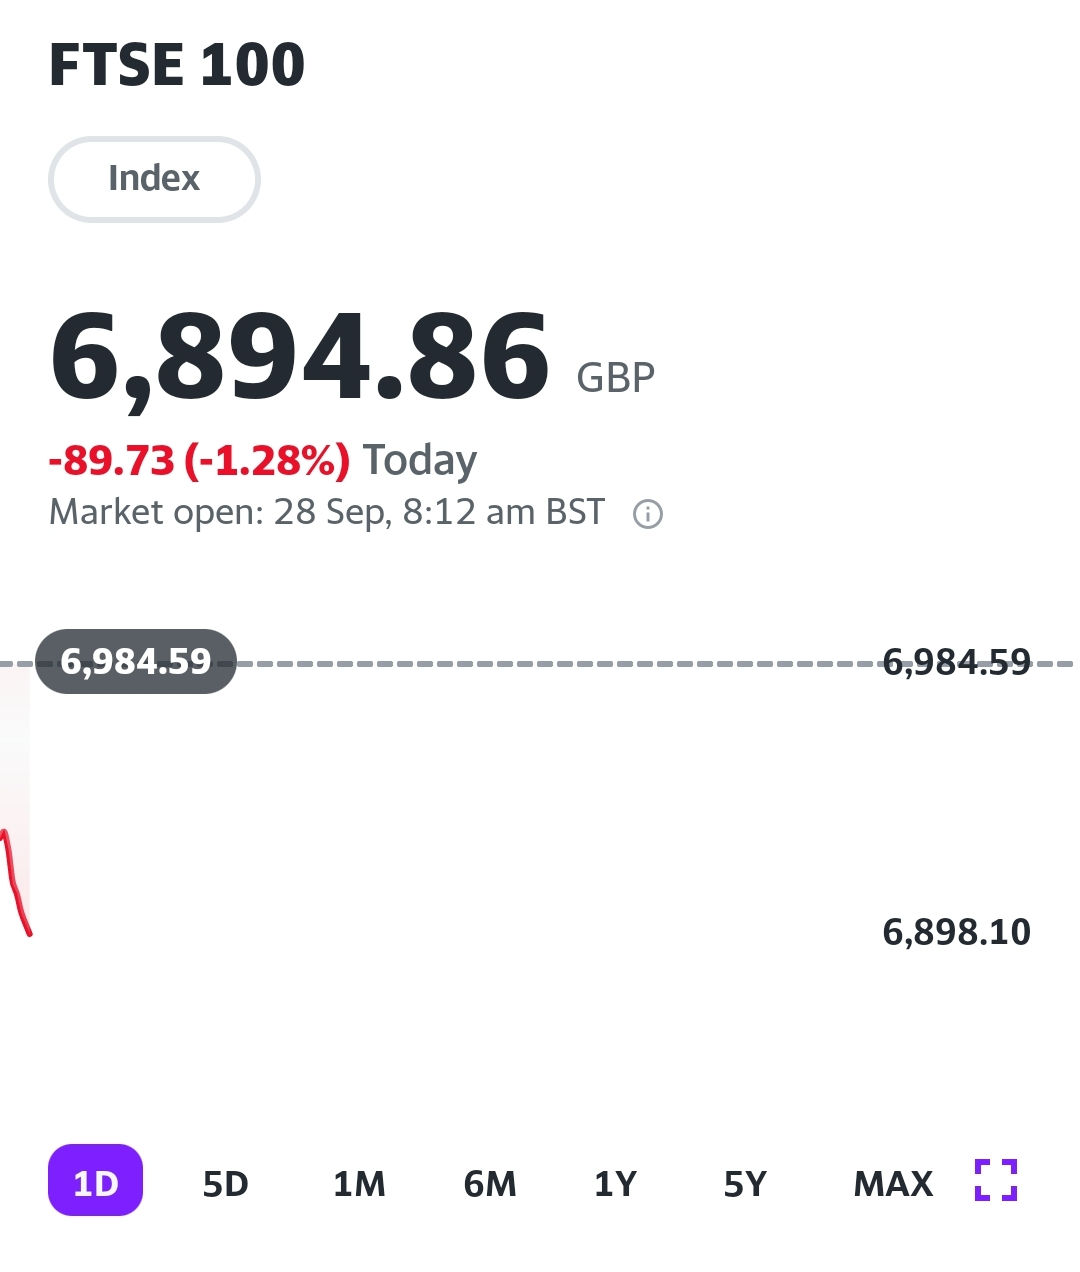Show the 6M chart range

(490, 1184)
